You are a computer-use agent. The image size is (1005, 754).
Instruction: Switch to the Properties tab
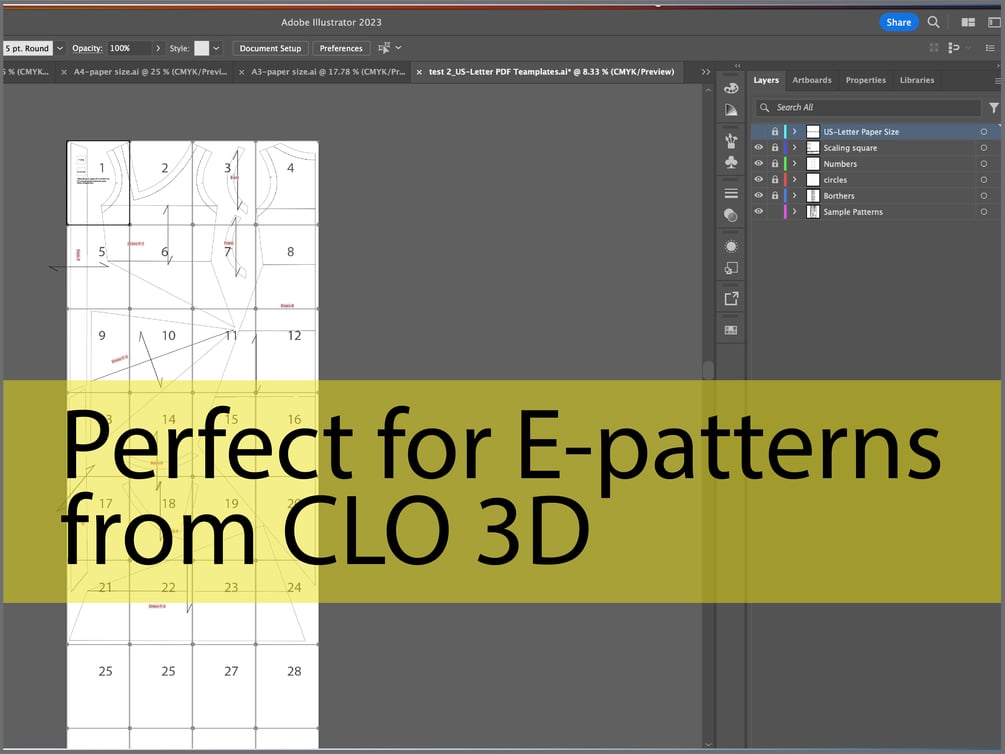(x=865, y=80)
